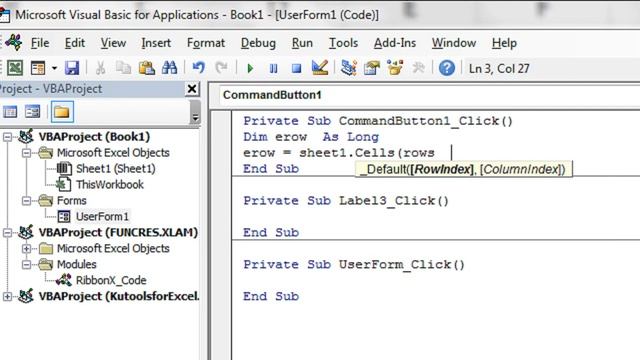Click the Ln 3, Col 27 position indicator
This screenshot has width=640, height=360.
499,68
